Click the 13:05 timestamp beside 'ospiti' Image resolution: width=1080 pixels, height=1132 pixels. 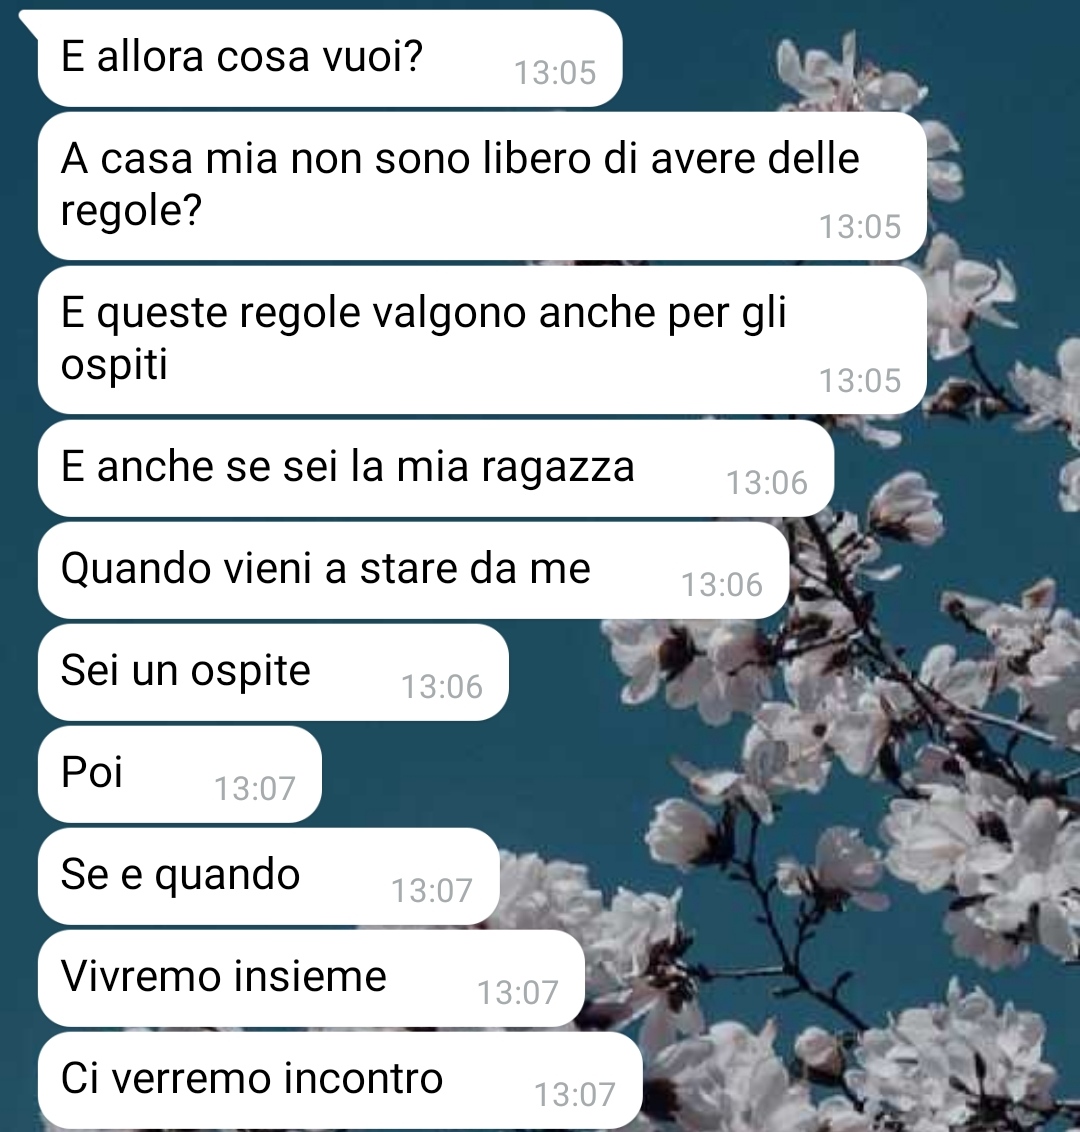(860, 380)
